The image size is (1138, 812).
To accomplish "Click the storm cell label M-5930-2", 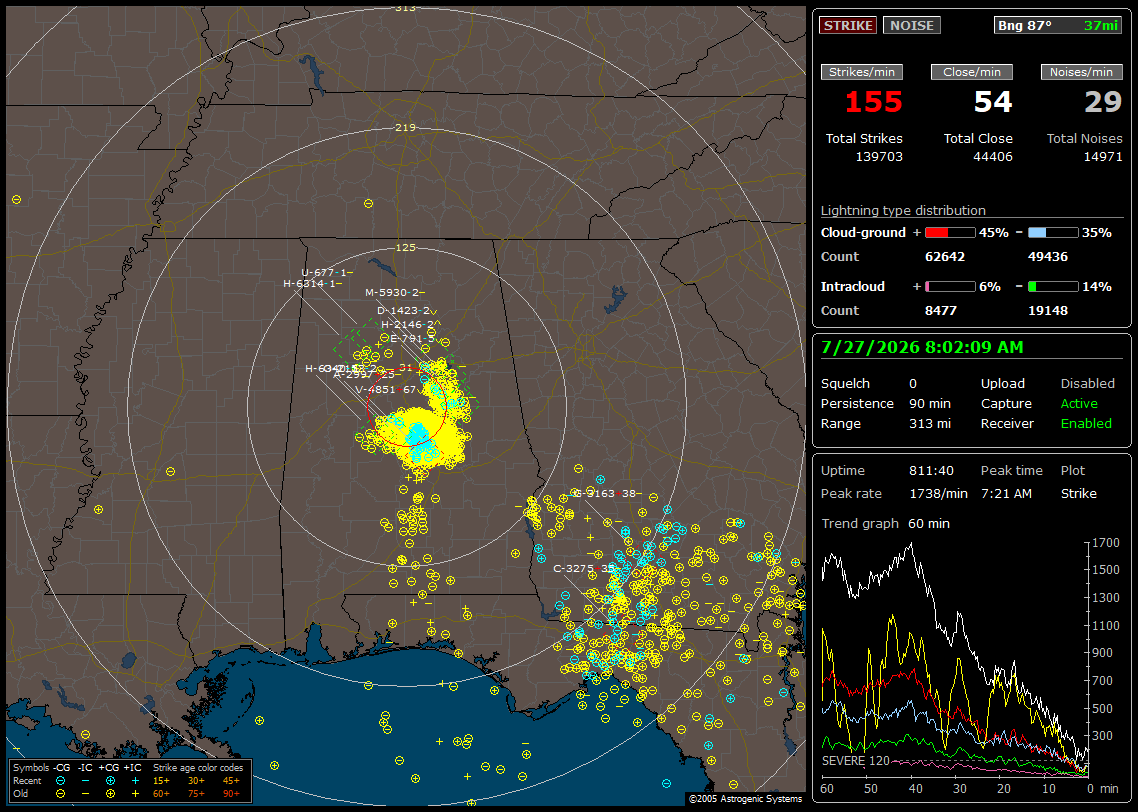I will (x=392, y=292).
